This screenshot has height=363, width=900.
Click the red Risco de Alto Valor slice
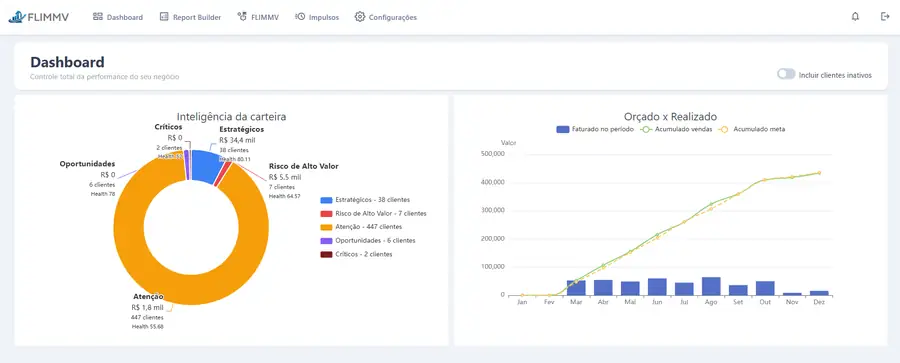point(224,173)
